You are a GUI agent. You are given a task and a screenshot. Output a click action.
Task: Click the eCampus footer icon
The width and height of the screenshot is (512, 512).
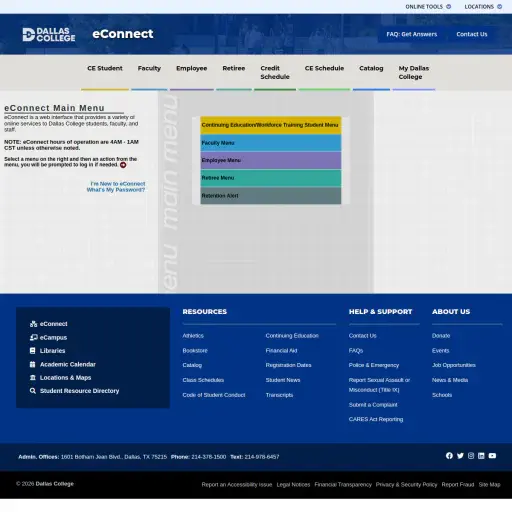click(33, 337)
